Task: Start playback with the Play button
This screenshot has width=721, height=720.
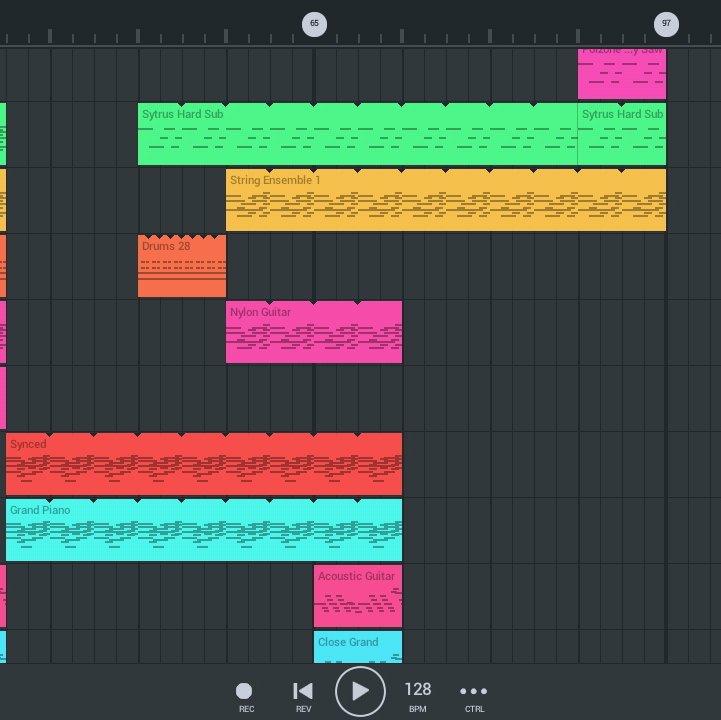Action: (360, 691)
